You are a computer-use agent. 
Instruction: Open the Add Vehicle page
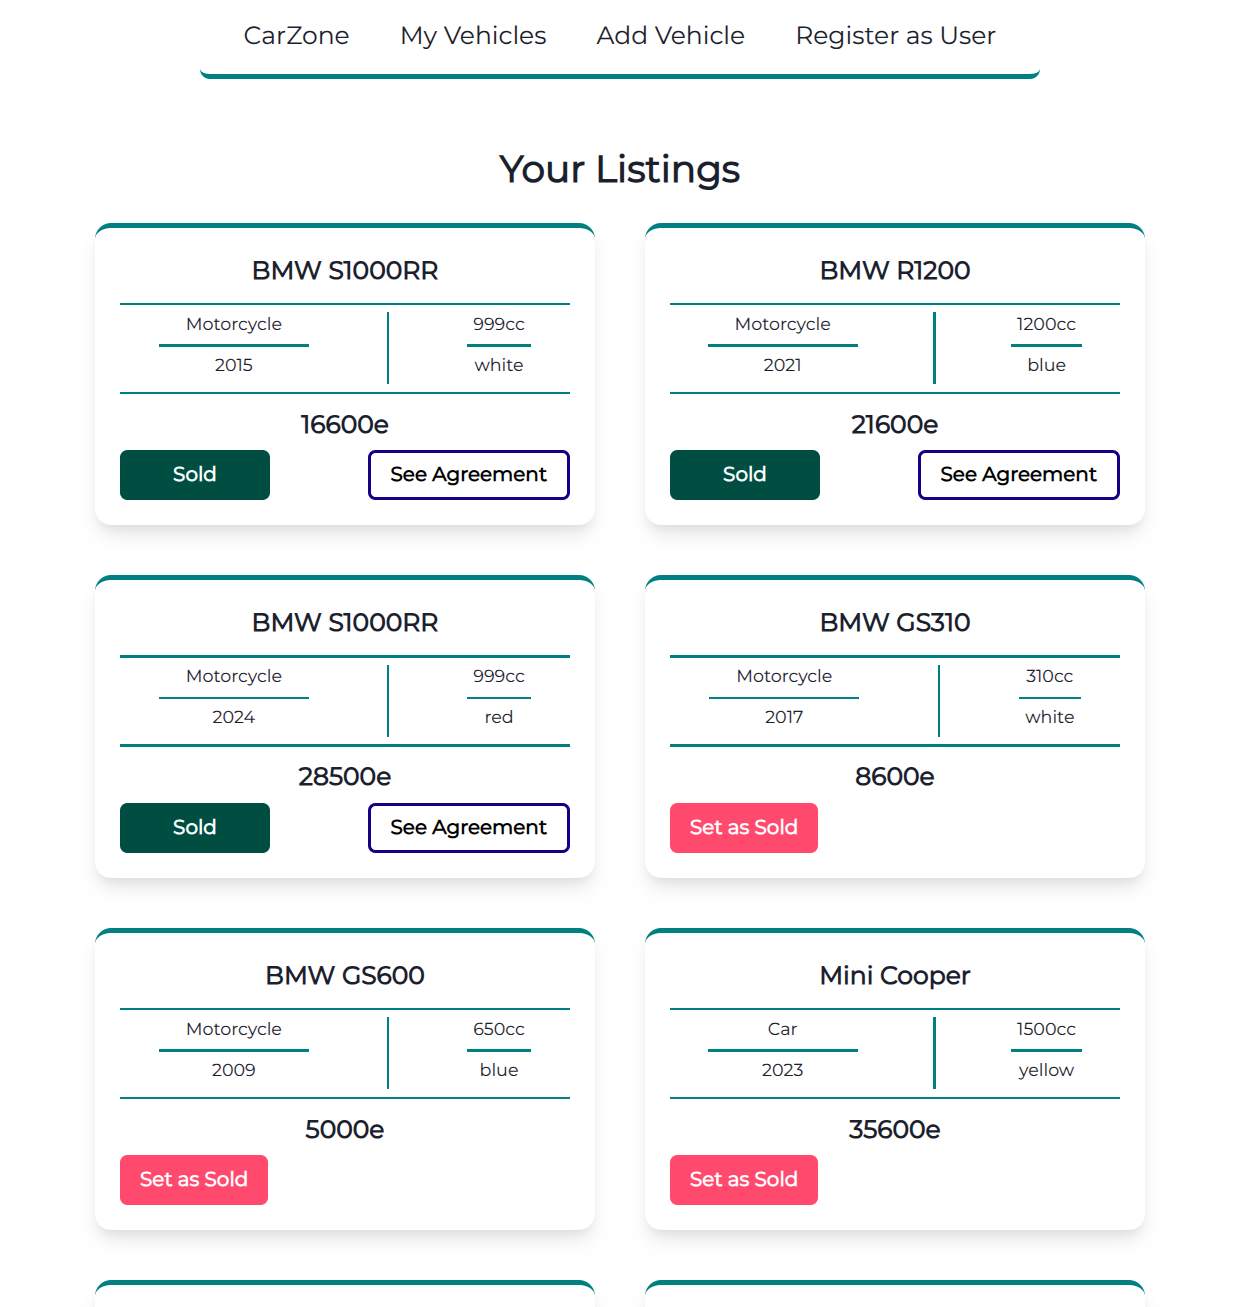click(x=670, y=36)
